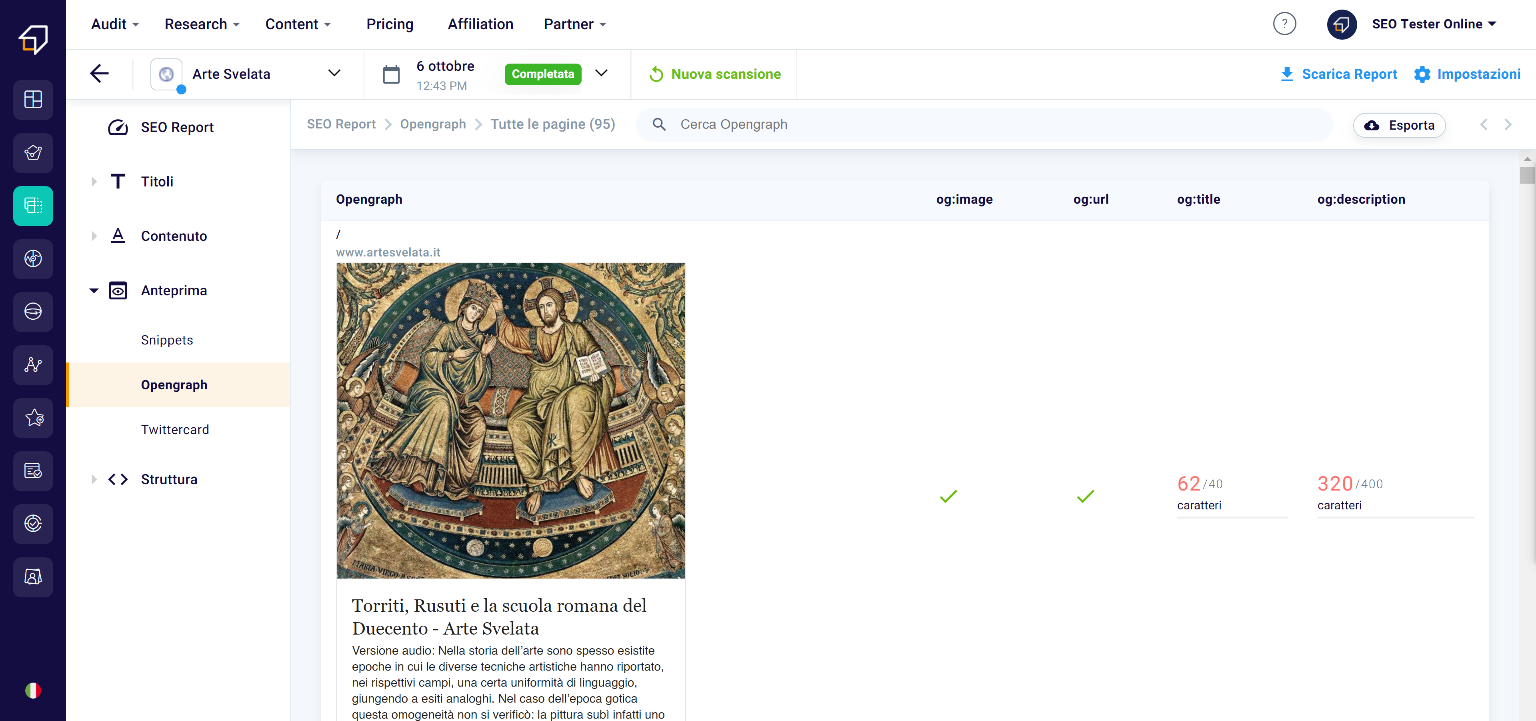Open the Content dropdown menu
1536x721 pixels.
point(298,24)
